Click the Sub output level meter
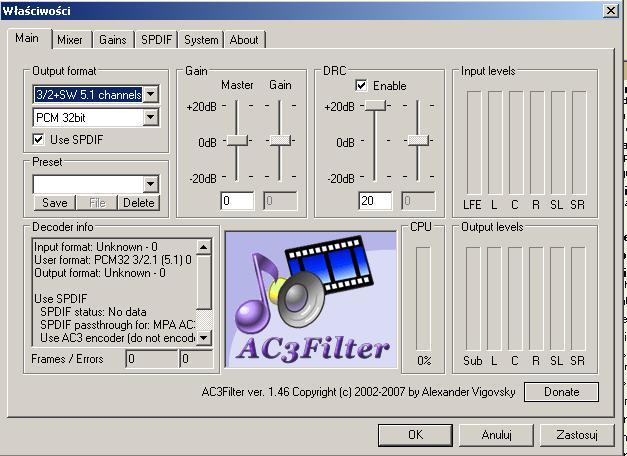The image size is (627, 456). 473,299
